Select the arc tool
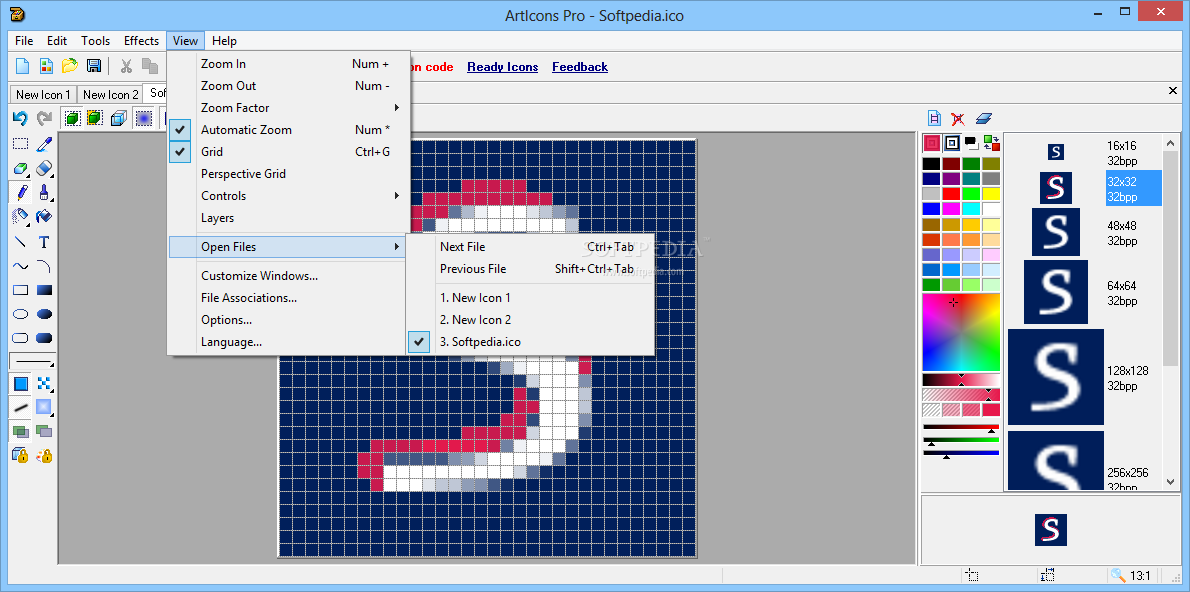This screenshot has height=592, width=1190. (x=44, y=266)
